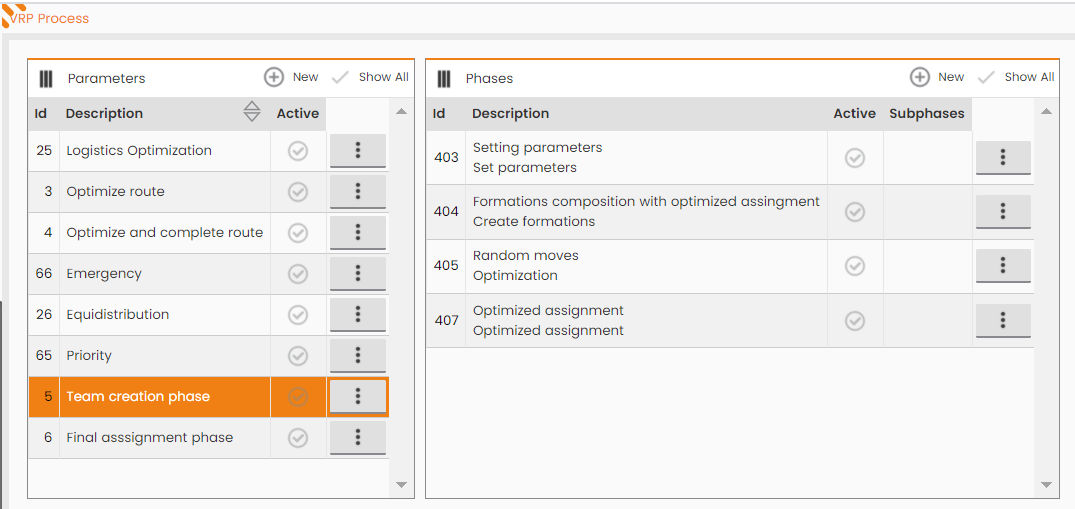Toggle Active check for Emergency
1075x509 pixels.
pos(298,274)
